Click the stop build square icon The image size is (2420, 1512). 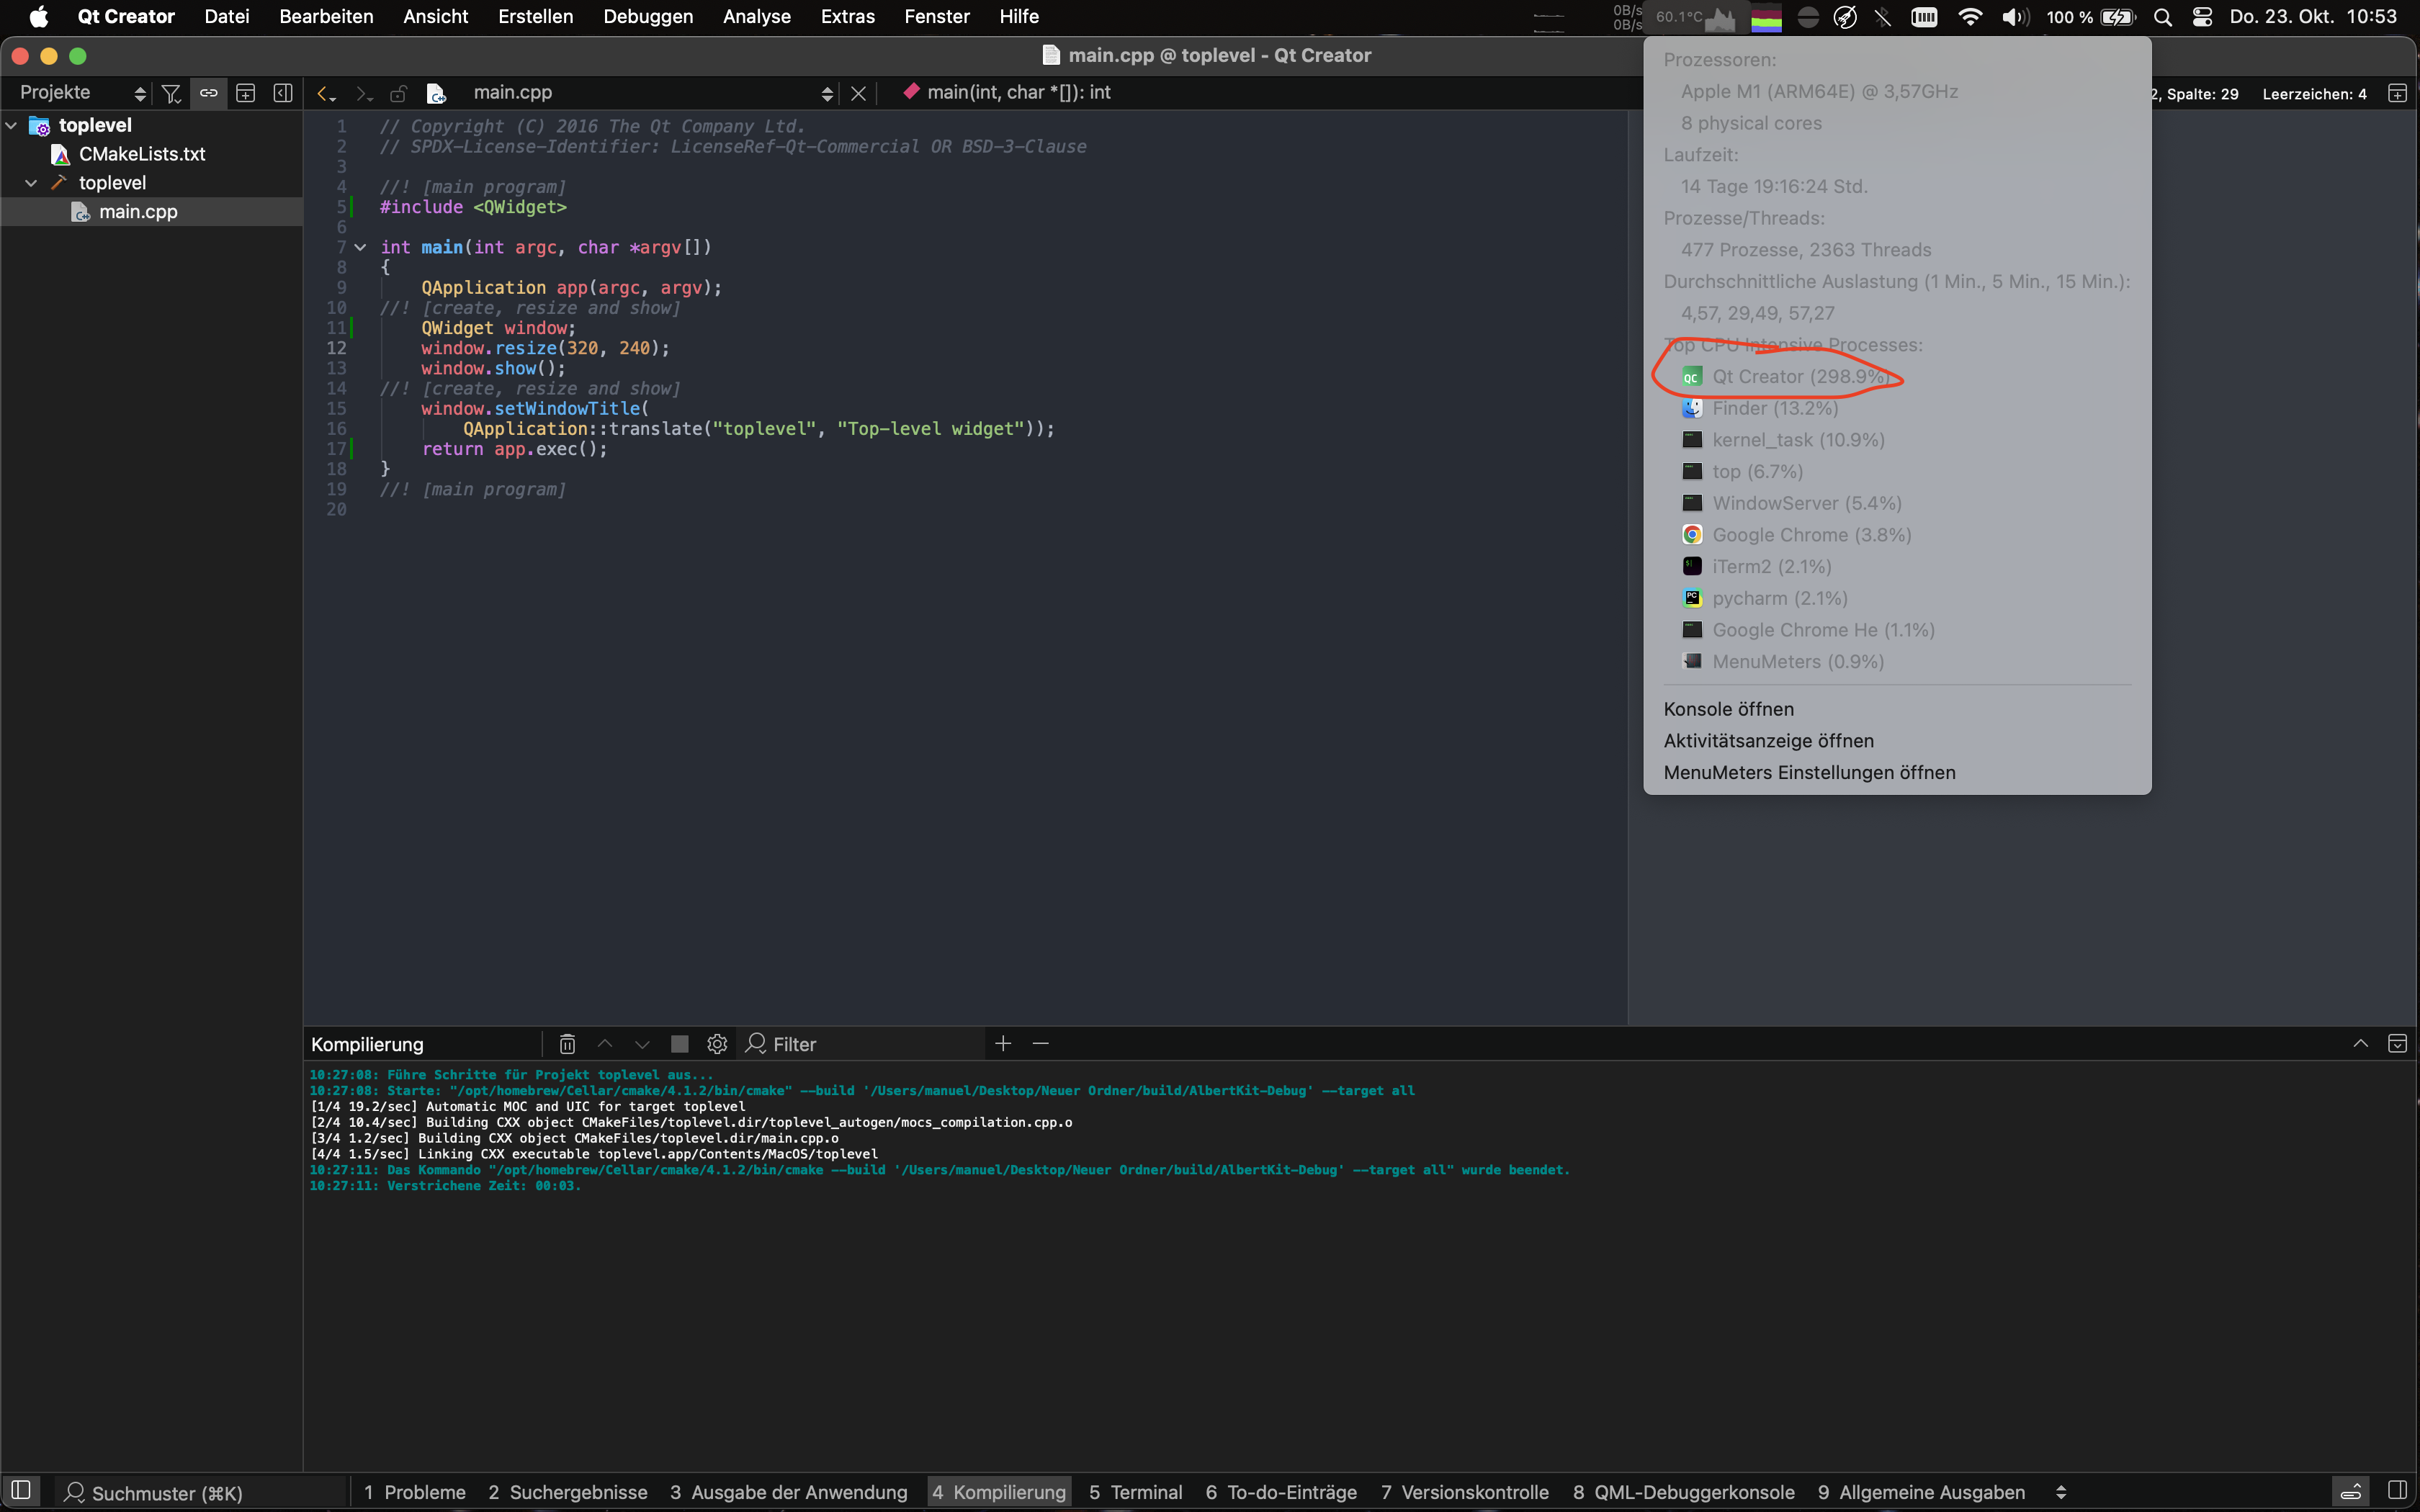point(680,1044)
